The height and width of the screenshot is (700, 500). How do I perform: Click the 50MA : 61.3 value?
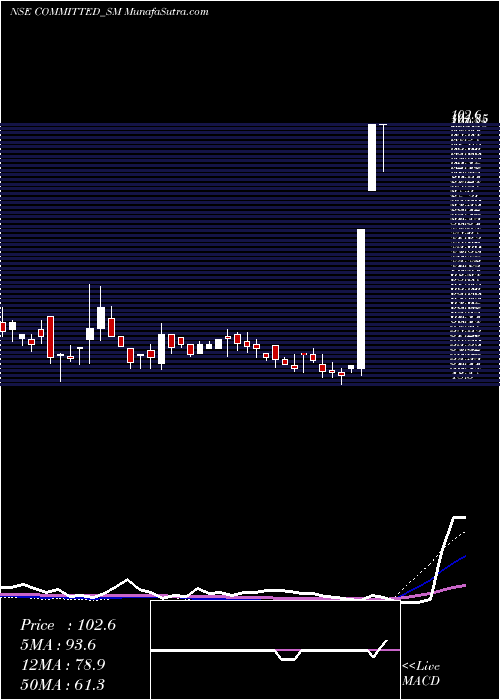[x=63, y=684]
